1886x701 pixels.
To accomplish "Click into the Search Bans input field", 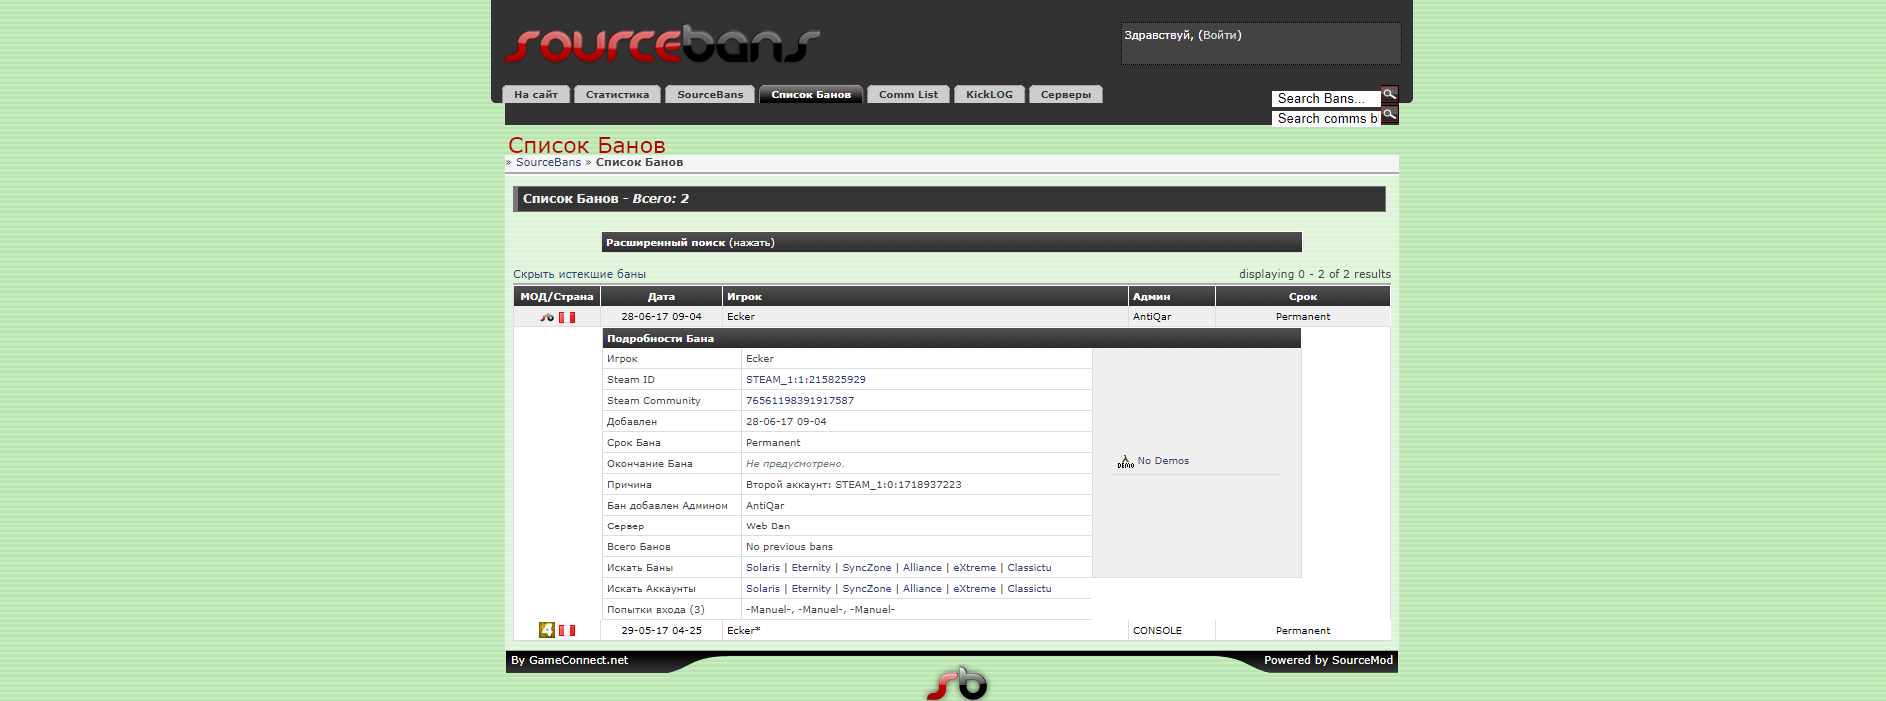I will [x=1324, y=99].
